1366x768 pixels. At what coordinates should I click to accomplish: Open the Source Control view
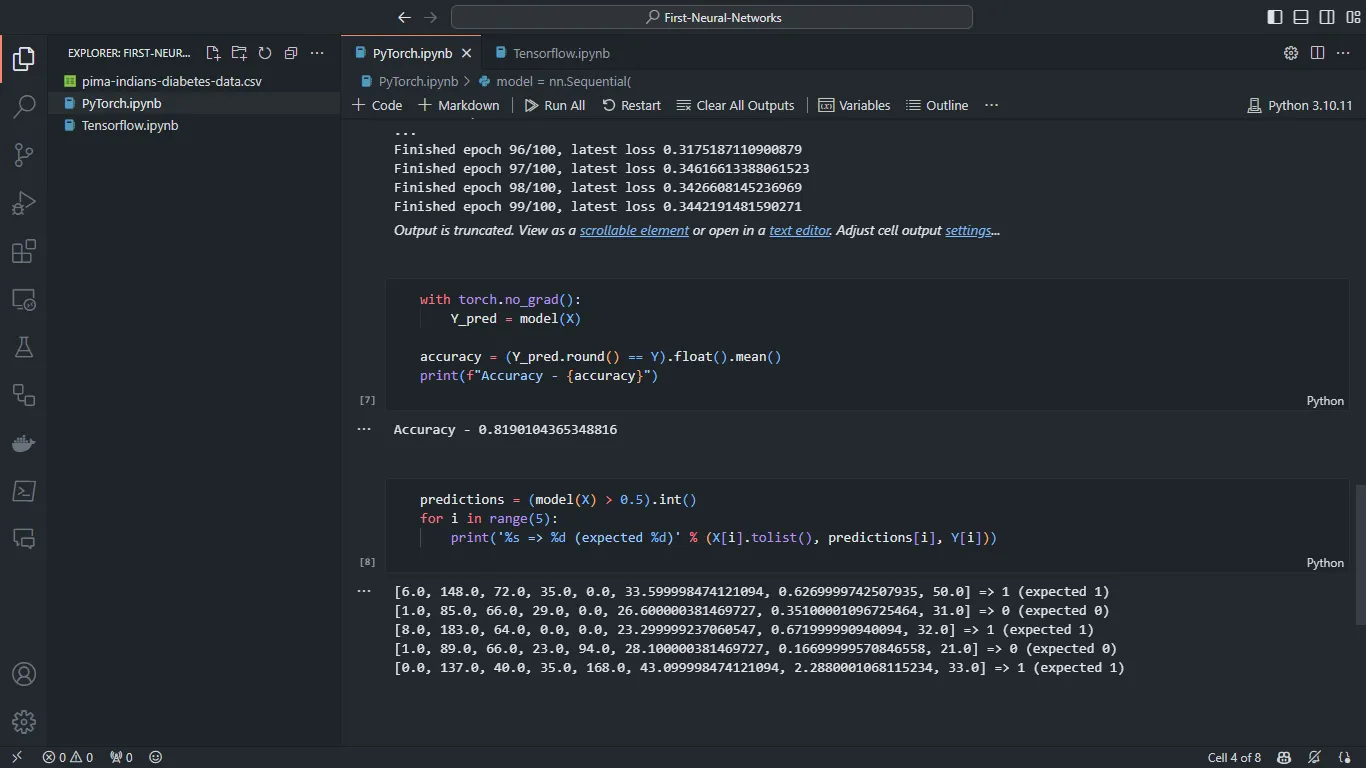[24, 155]
